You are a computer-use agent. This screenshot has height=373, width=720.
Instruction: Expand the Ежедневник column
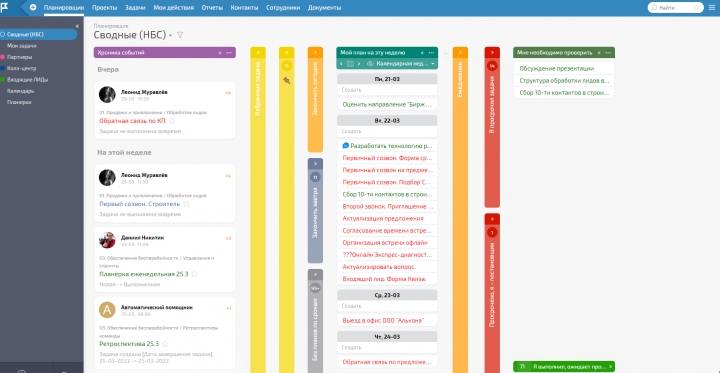click(x=460, y=52)
